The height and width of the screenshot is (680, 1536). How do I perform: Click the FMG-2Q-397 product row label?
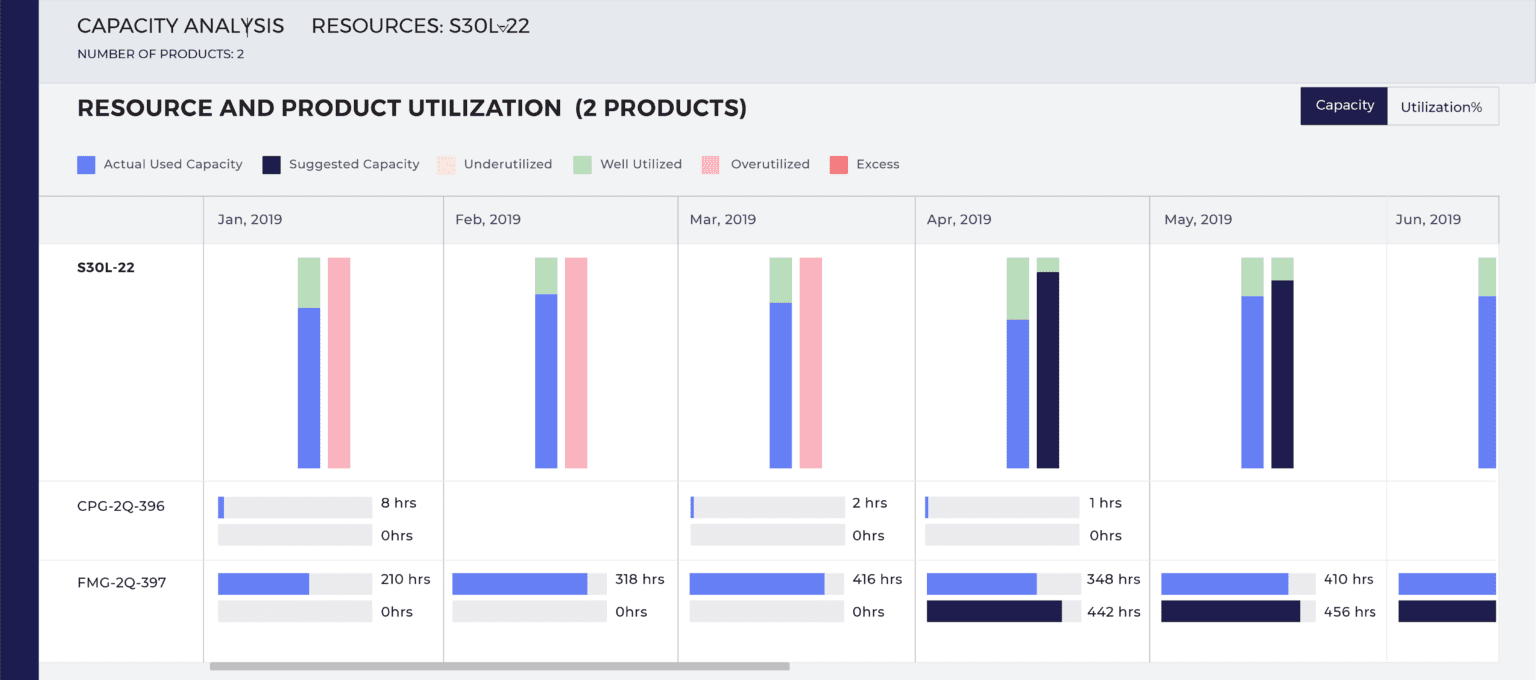pos(122,582)
